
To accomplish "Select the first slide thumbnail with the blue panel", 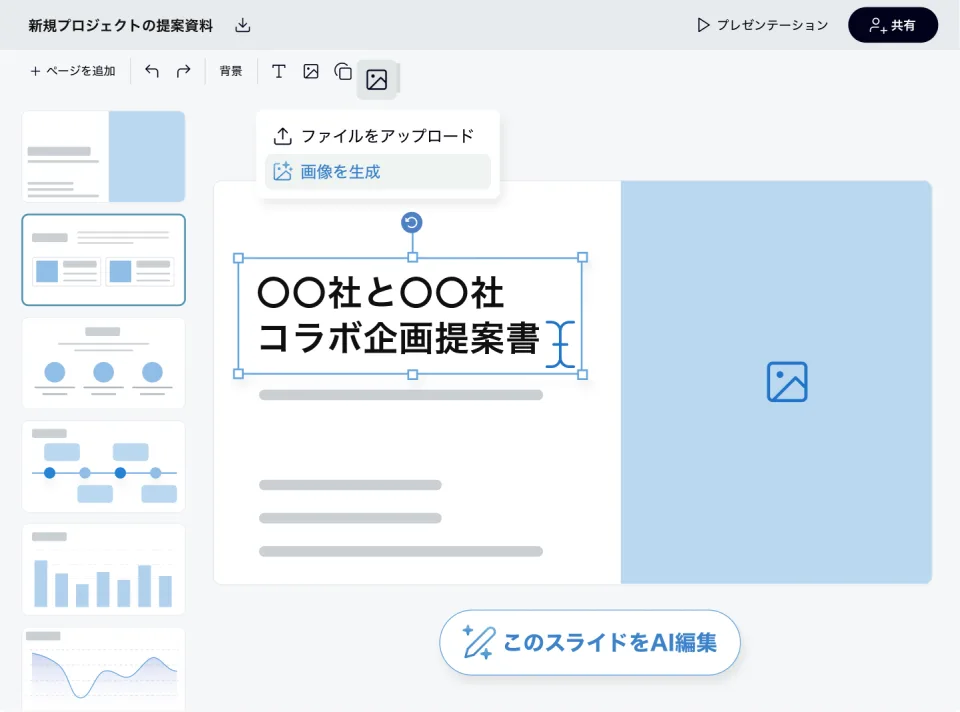I will coord(103,156).
